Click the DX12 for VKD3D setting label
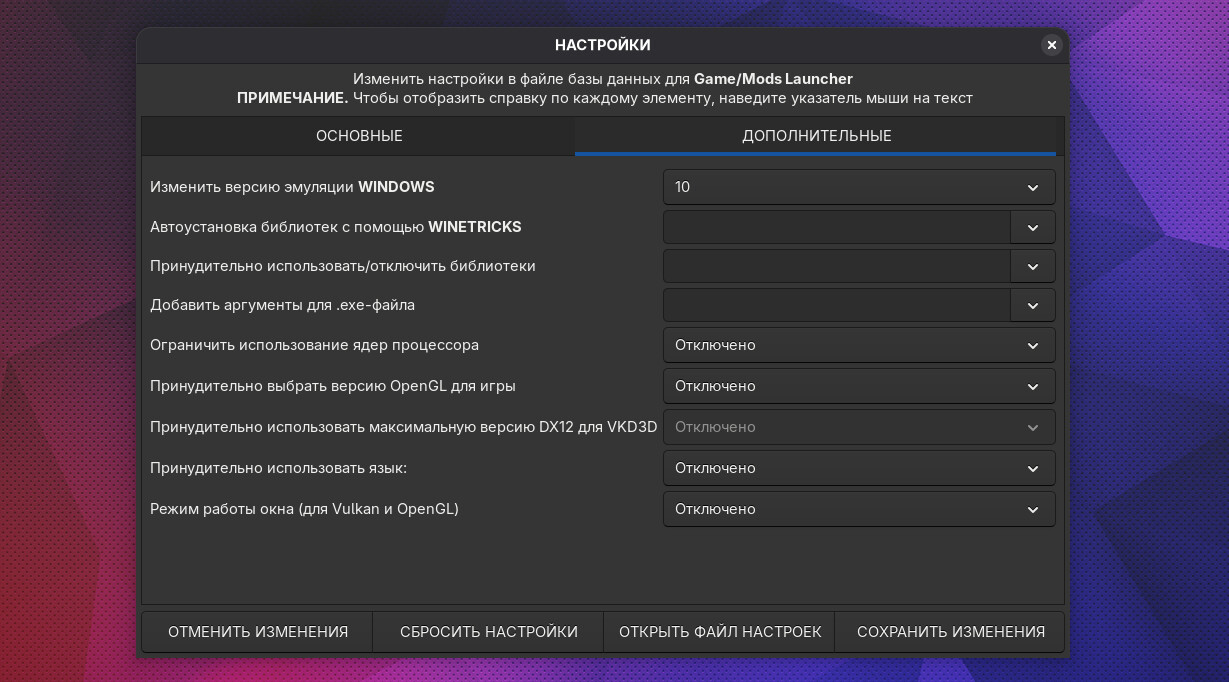This screenshot has width=1229, height=682. (403, 427)
